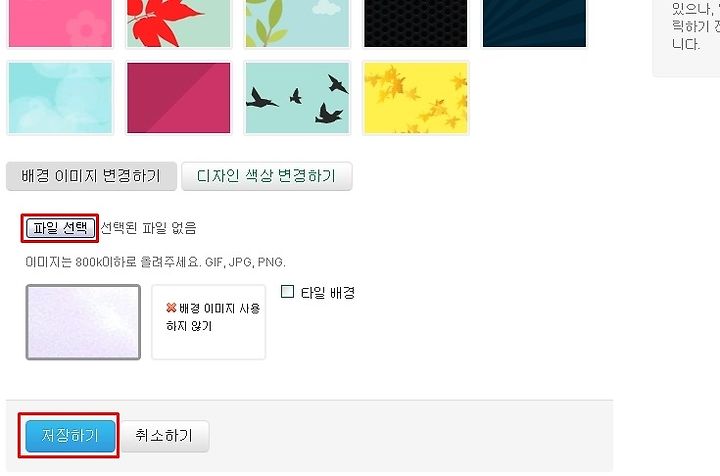The height and width of the screenshot is (476, 720).
Task: Click the 파일 선택 button
Action: [60, 228]
